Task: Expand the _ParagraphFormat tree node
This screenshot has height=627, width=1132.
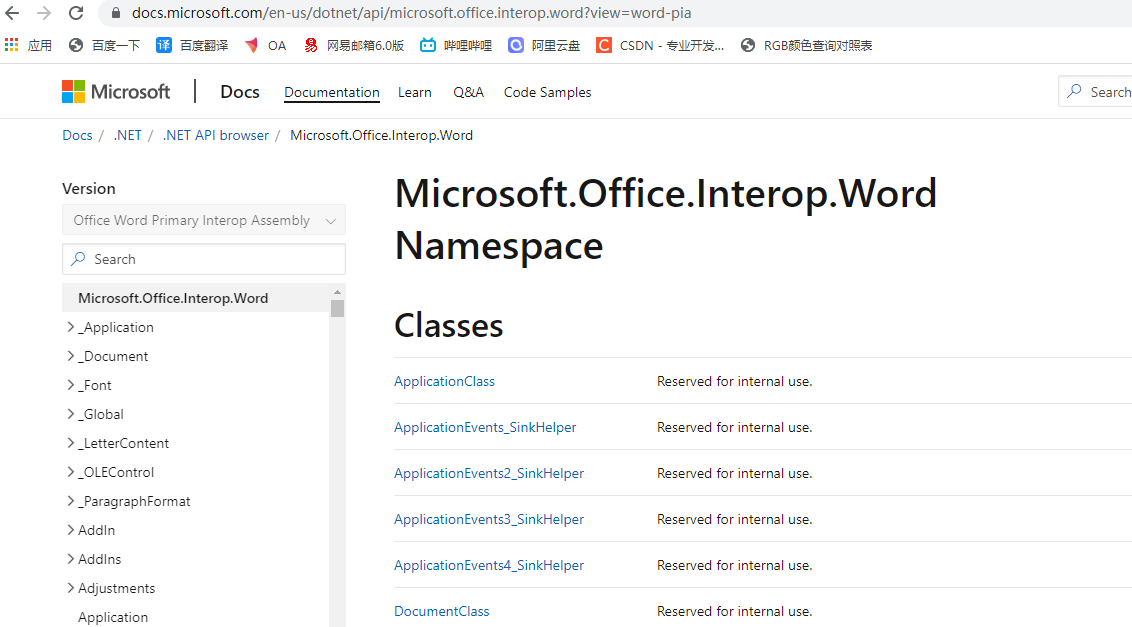Action: tap(71, 501)
